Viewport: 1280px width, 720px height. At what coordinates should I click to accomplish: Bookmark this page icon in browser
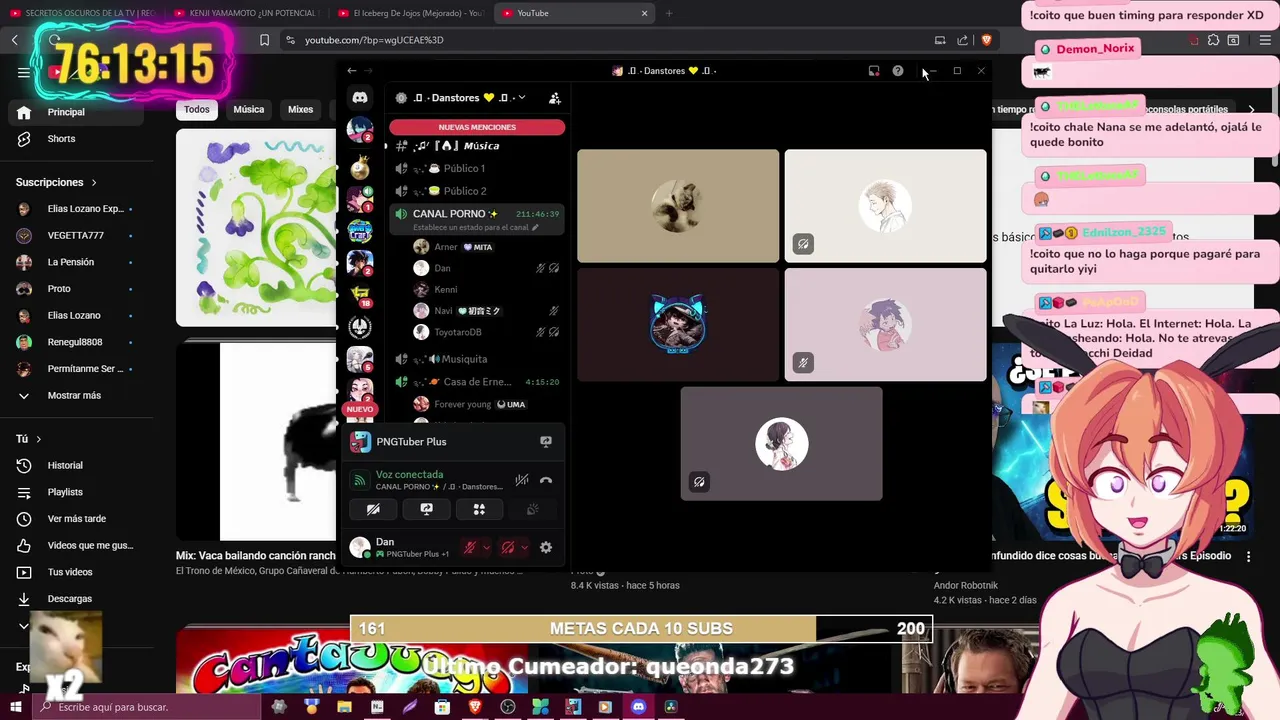pos(265,40)
